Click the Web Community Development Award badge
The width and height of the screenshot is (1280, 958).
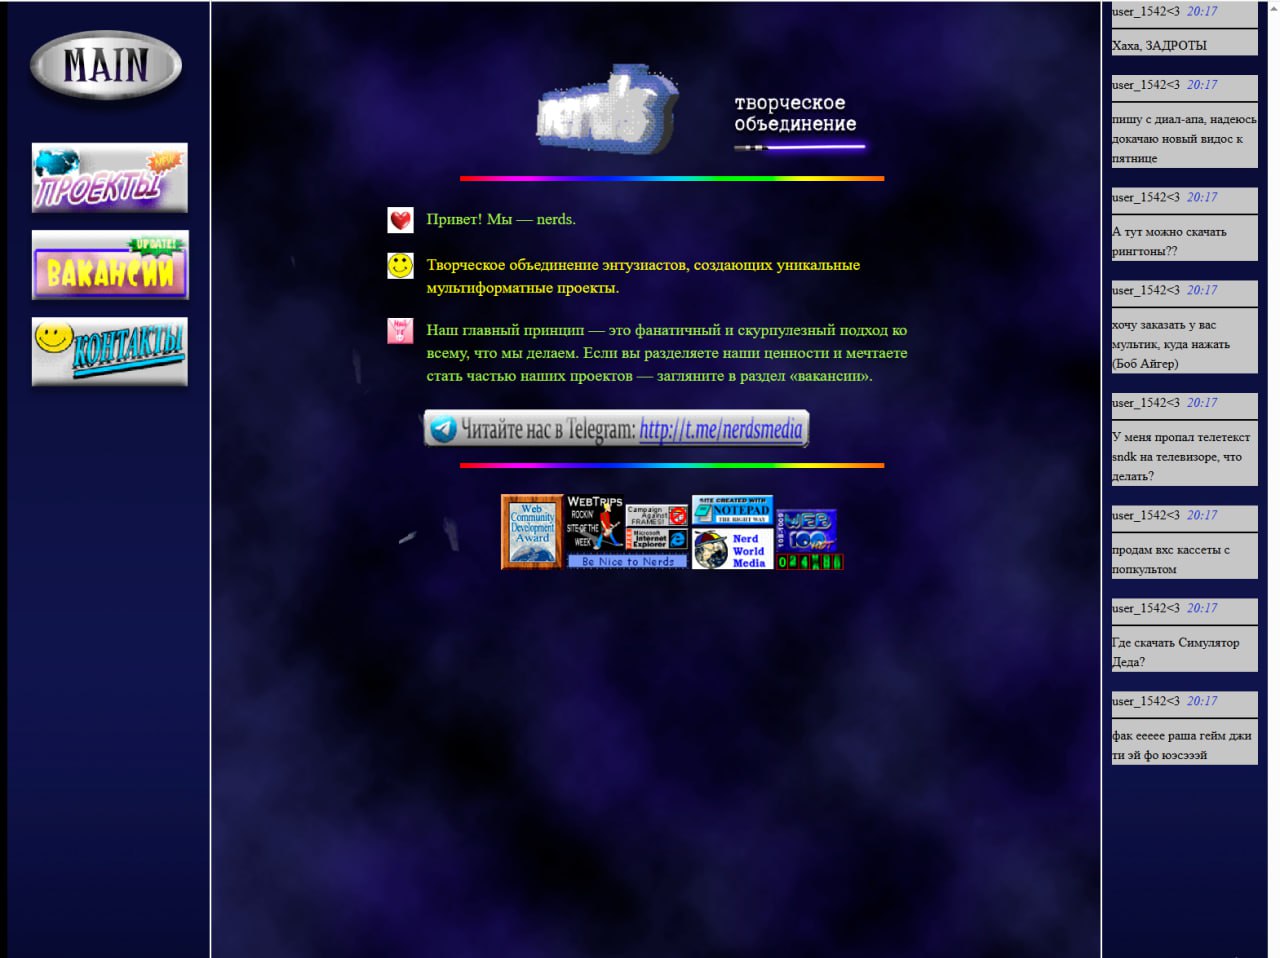click(531, 532)
